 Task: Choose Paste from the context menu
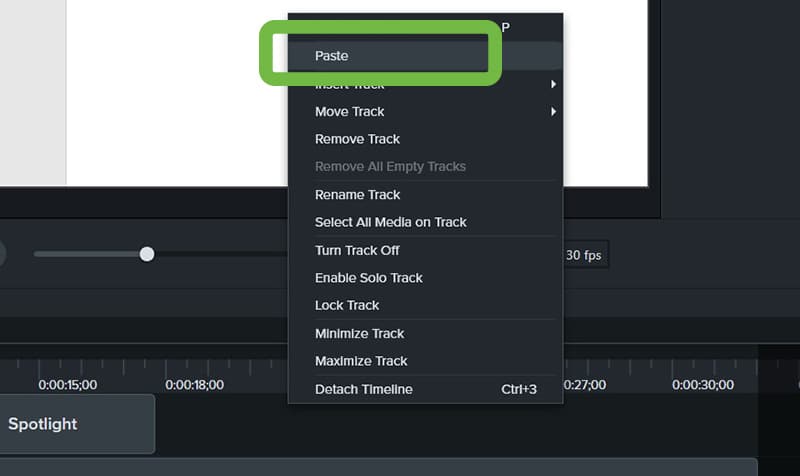[425, 56]
